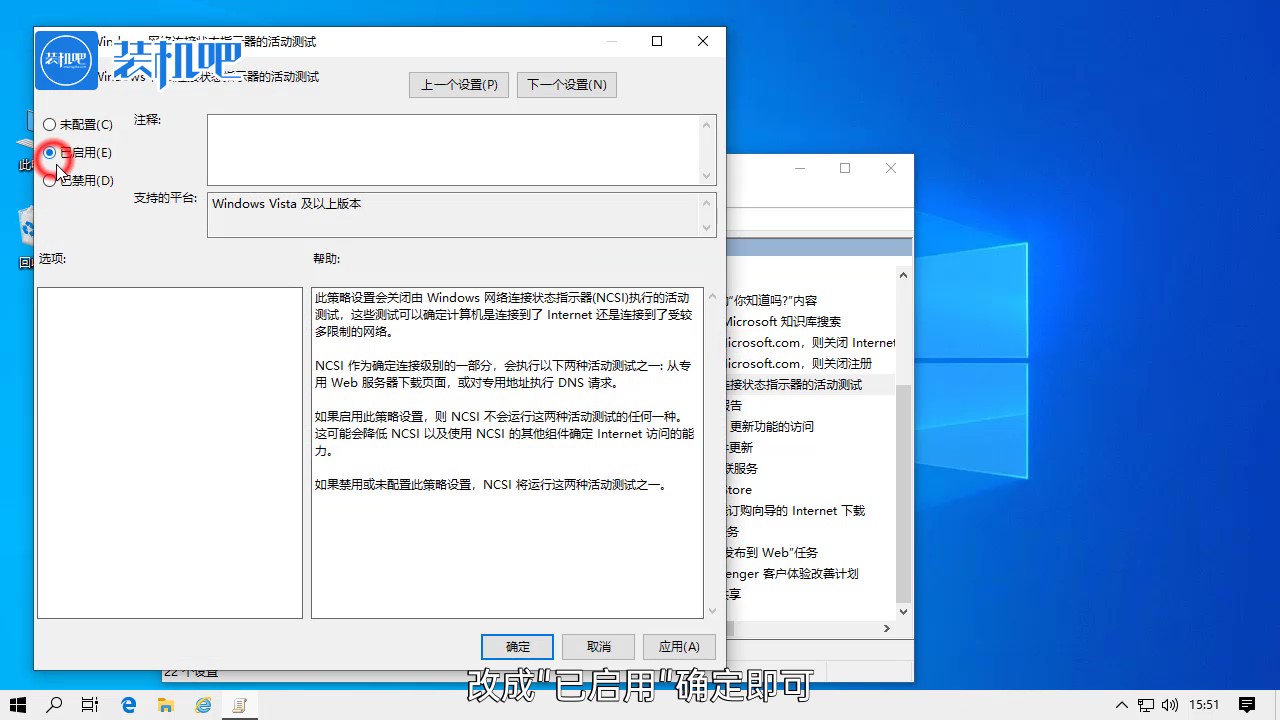The height and width of the screenshot is (720, 1280).
Task: Click the 上一个设置(P) button
Action: [458, 84]
